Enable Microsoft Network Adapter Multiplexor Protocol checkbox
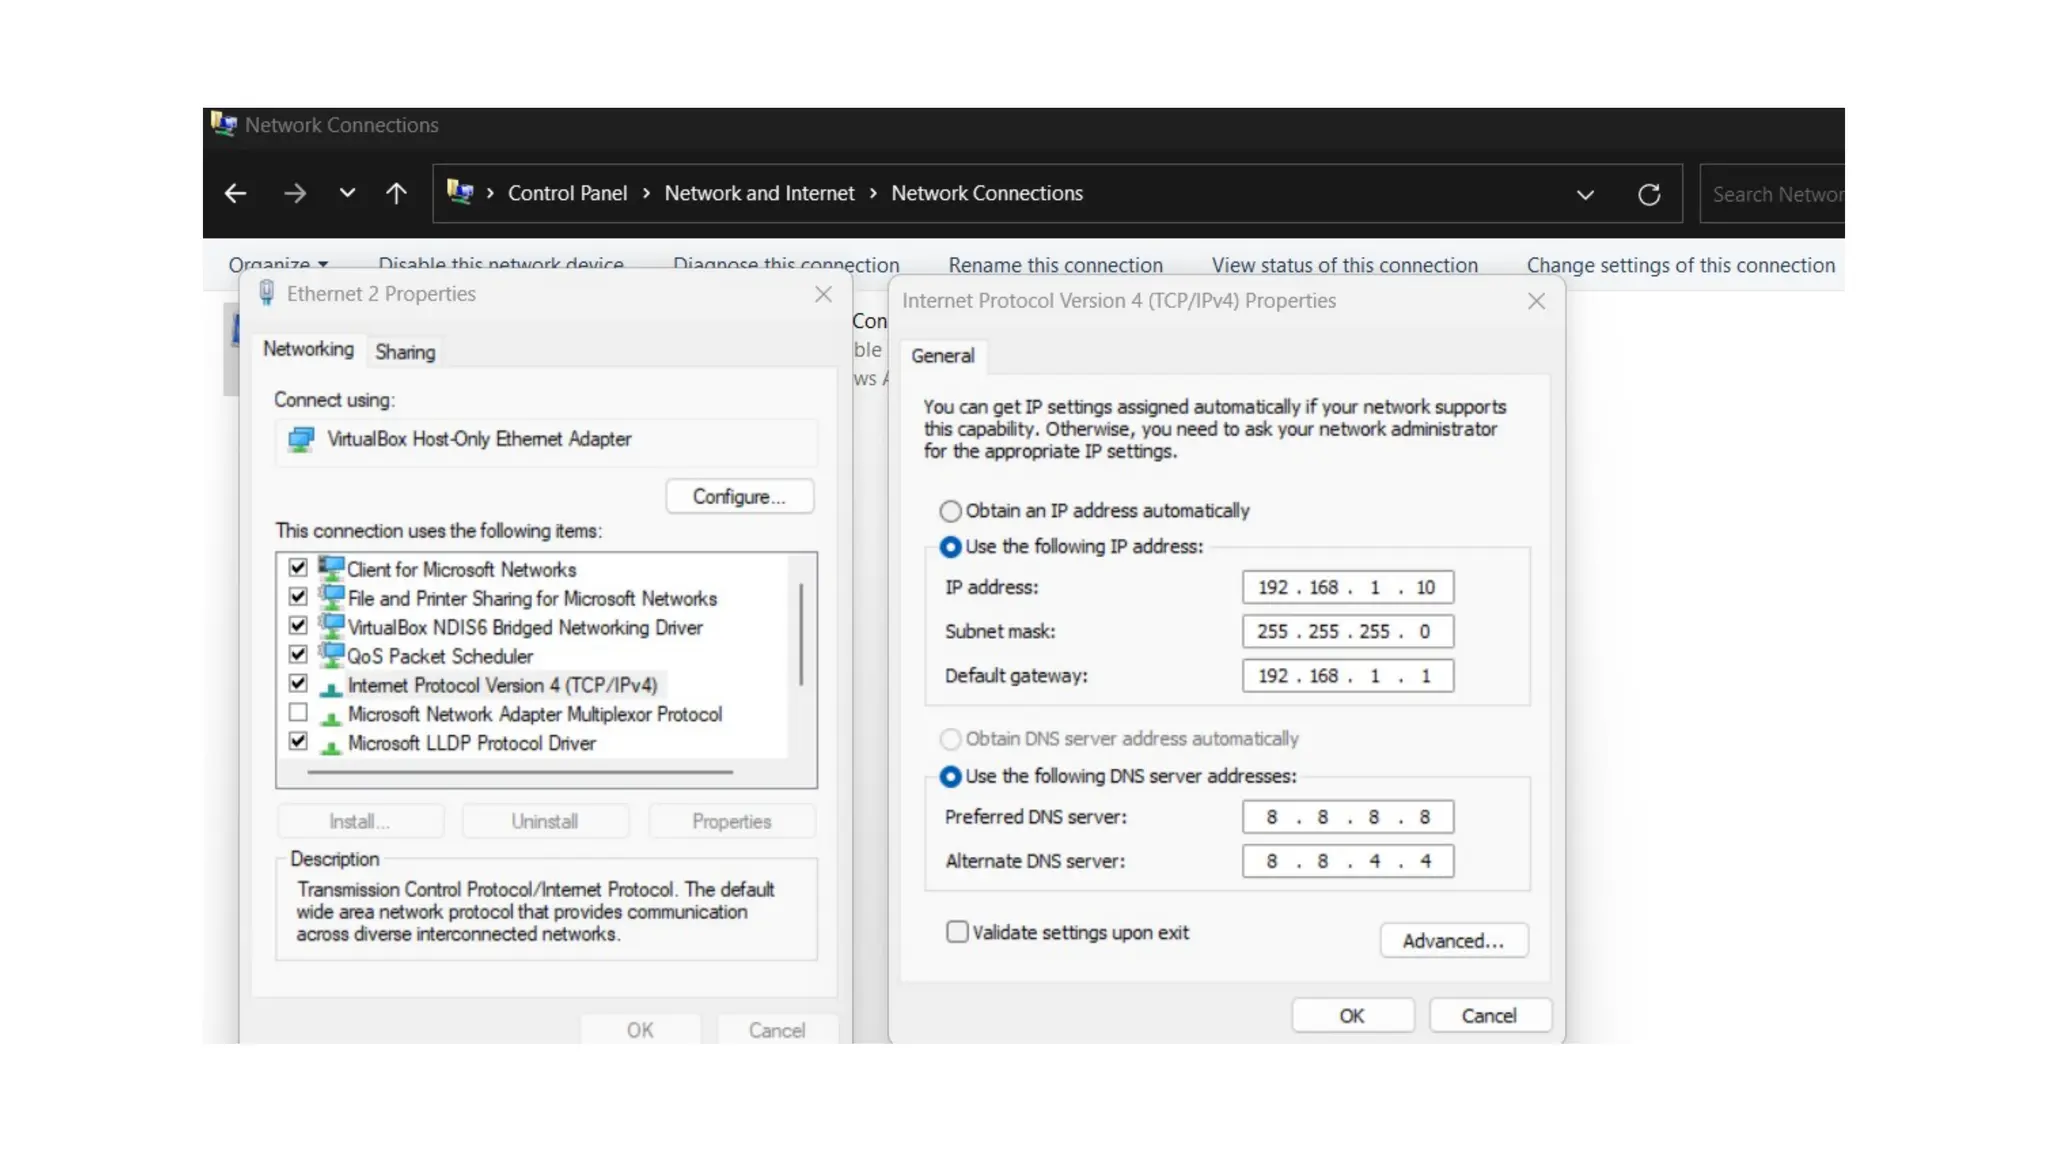Image resolution: width=2048 pixels, height=1152 pixels. tap(298, 713)
